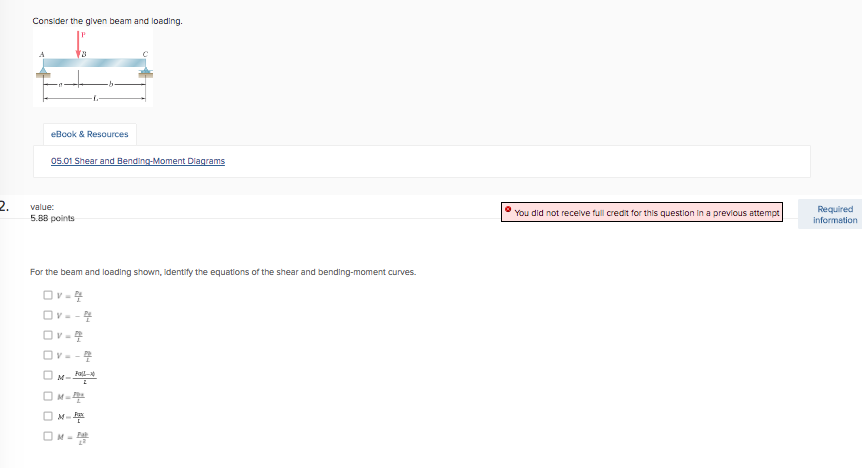Check the M = Pa(L−x)/L answer box
This screenshot has height=468, width=862.
(x=48, y=375)
